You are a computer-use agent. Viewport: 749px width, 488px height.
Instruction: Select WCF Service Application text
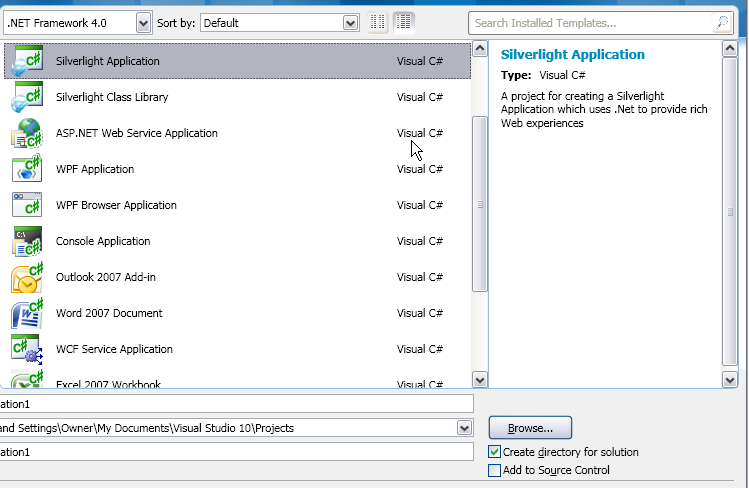(114, 349)
